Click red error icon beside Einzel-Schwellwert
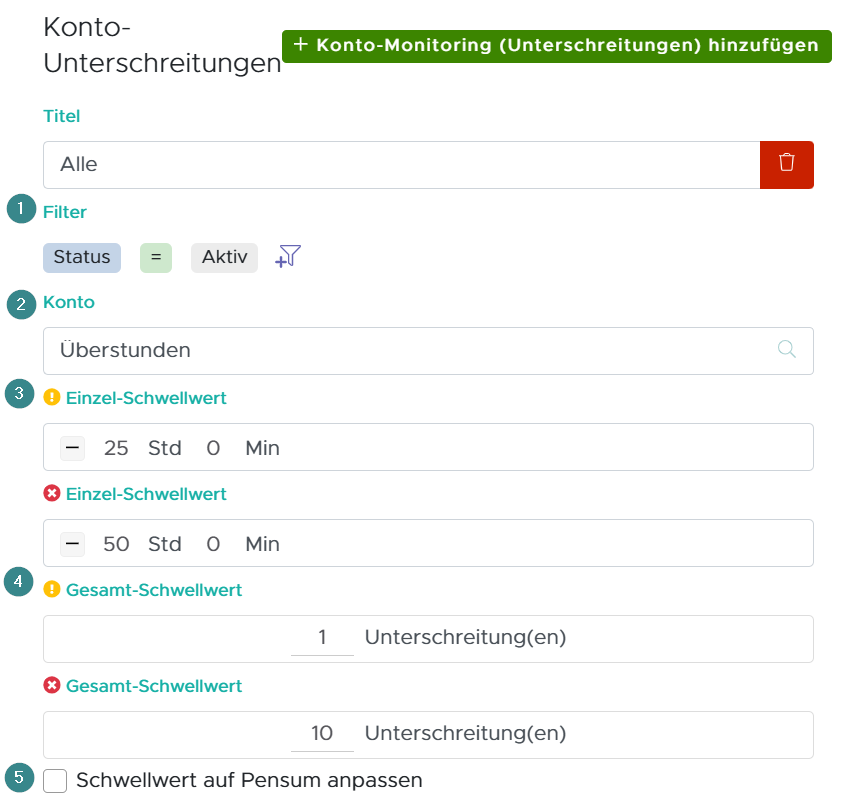 [x=52, y=494]
